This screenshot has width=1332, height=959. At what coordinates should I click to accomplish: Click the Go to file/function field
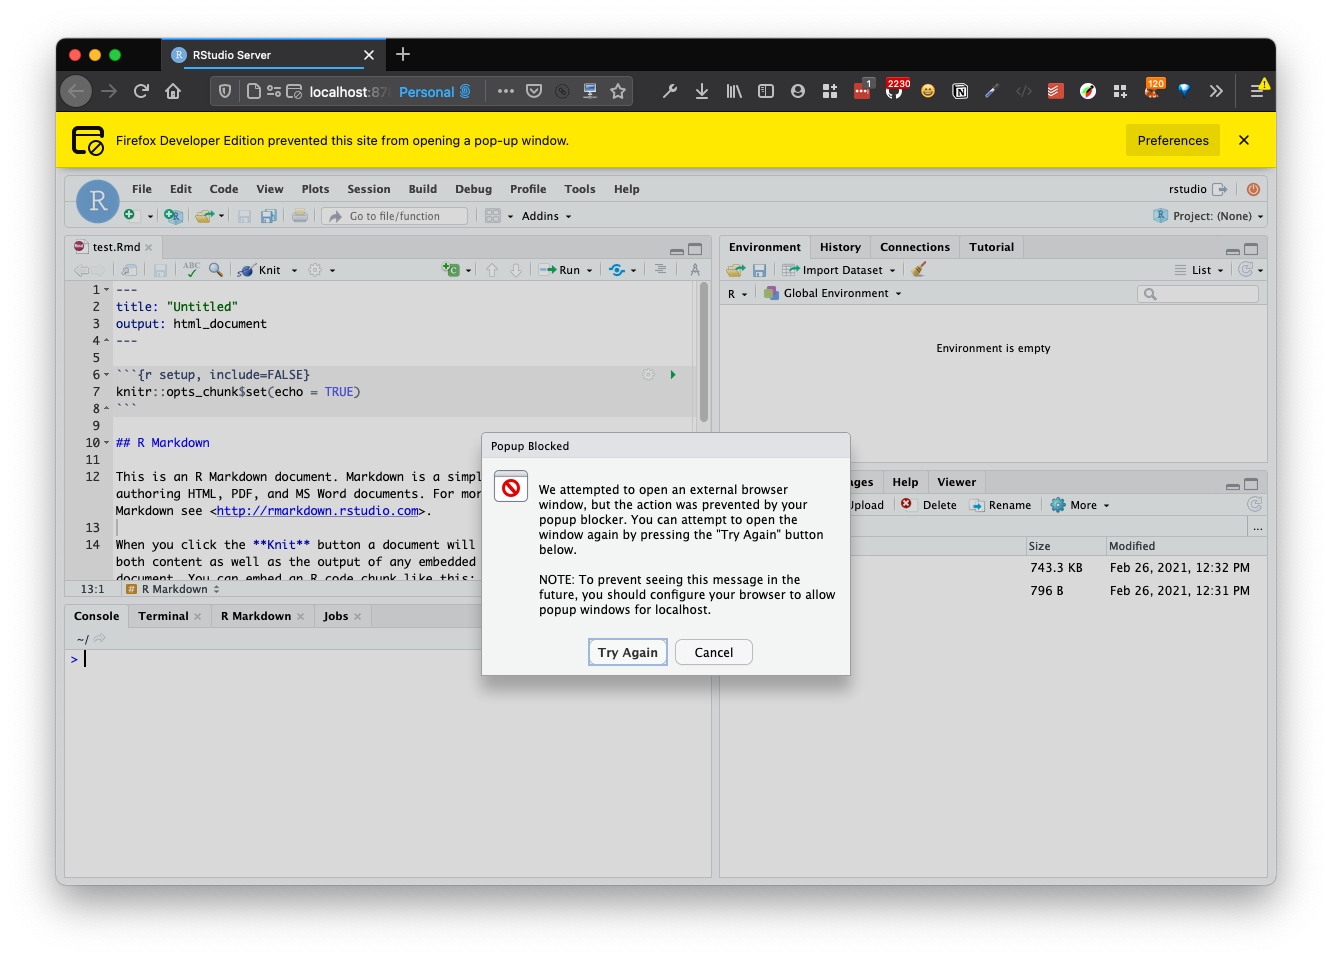tap(395, 216)
